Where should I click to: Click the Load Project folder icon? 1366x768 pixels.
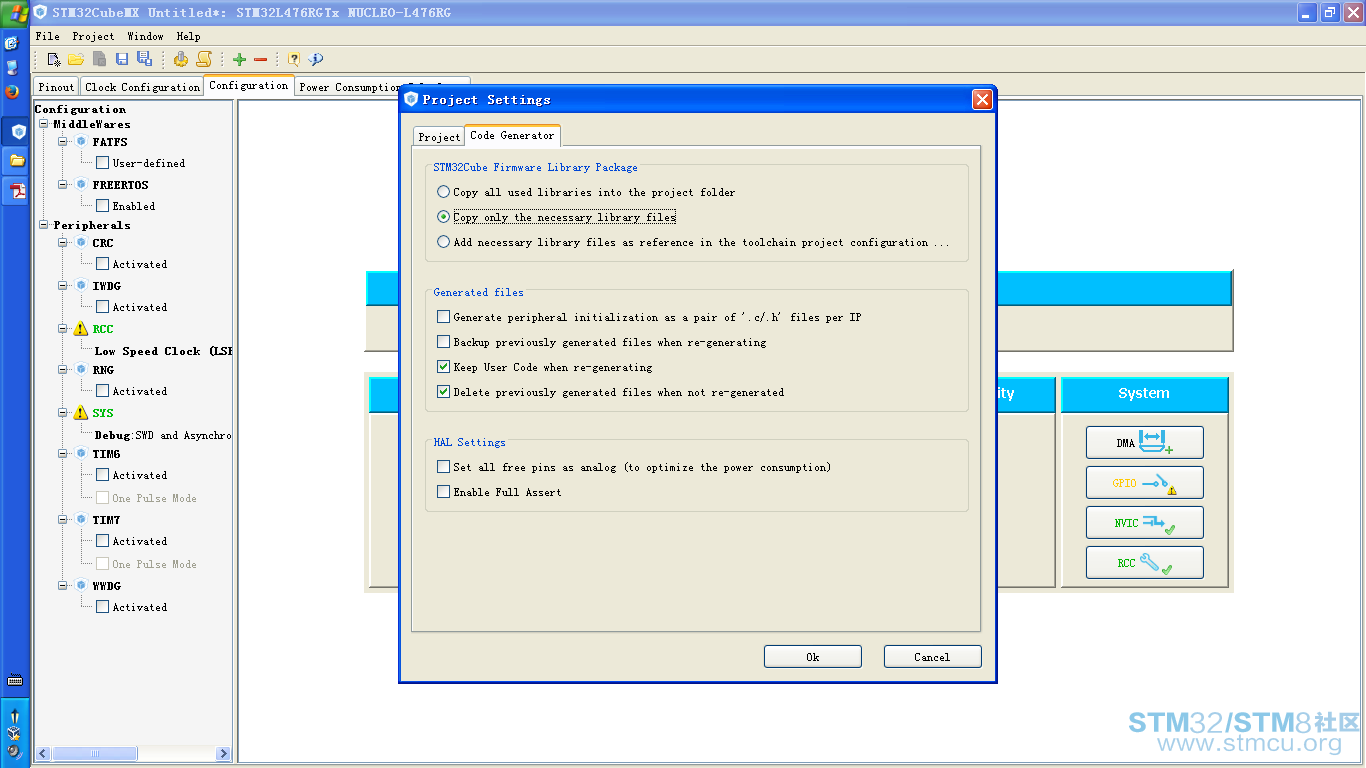76,59
